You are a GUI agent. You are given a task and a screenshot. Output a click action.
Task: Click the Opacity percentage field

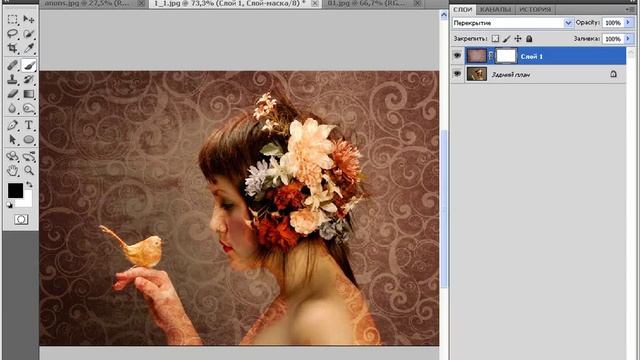(613, 23)
